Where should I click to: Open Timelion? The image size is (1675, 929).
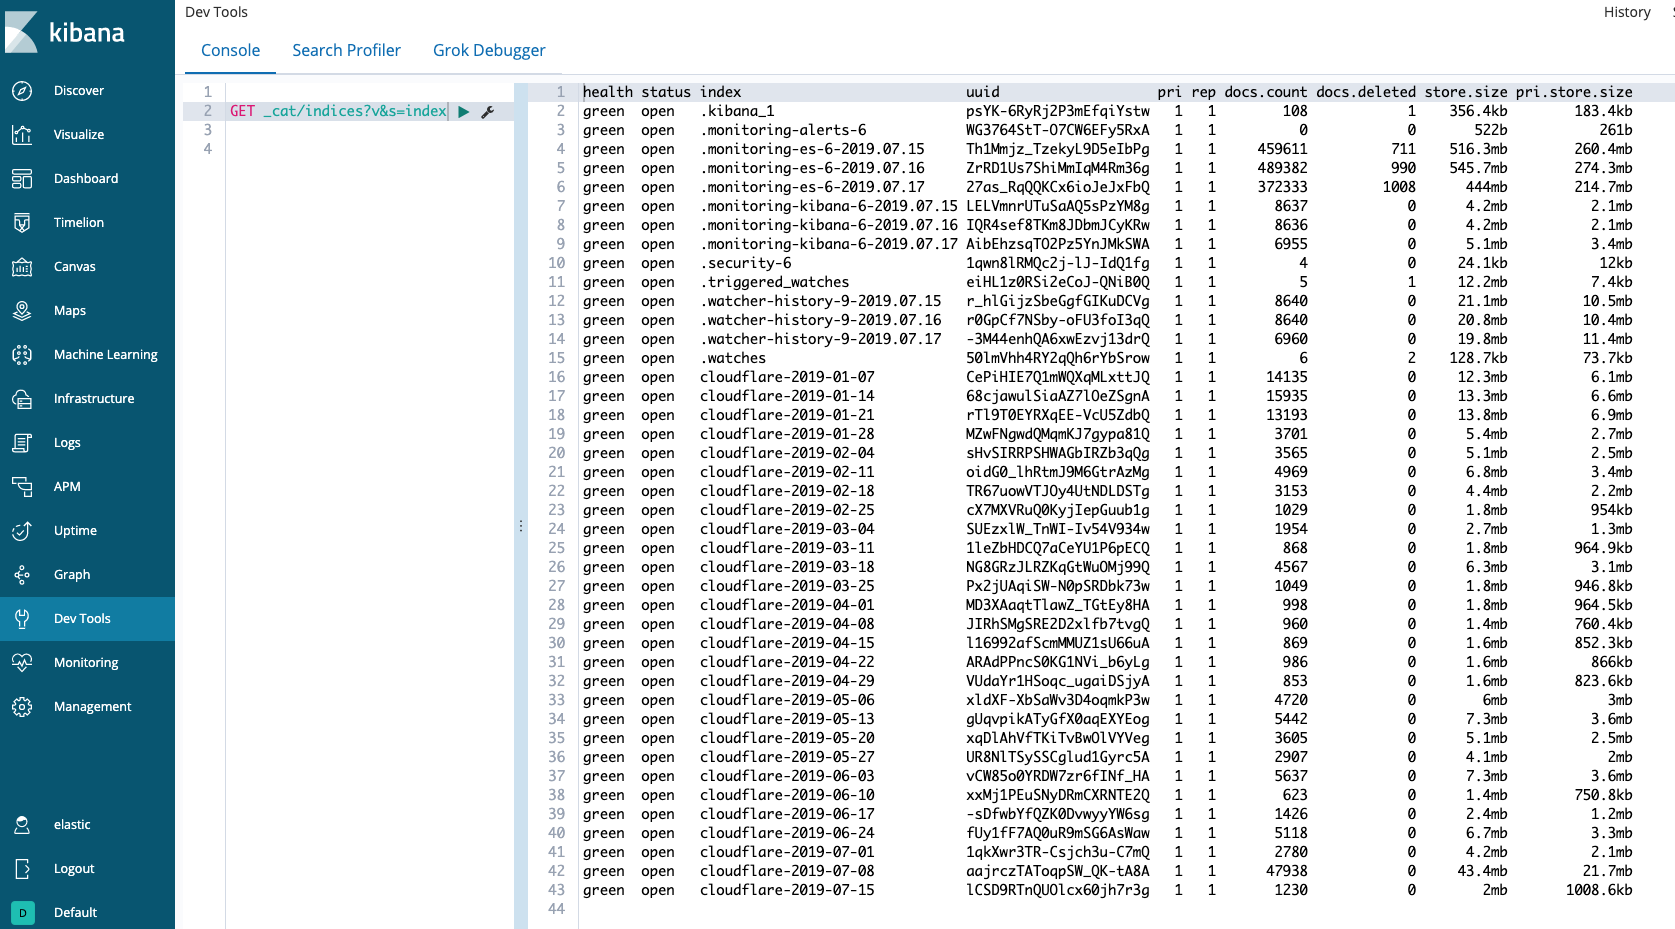click(78, 222)
